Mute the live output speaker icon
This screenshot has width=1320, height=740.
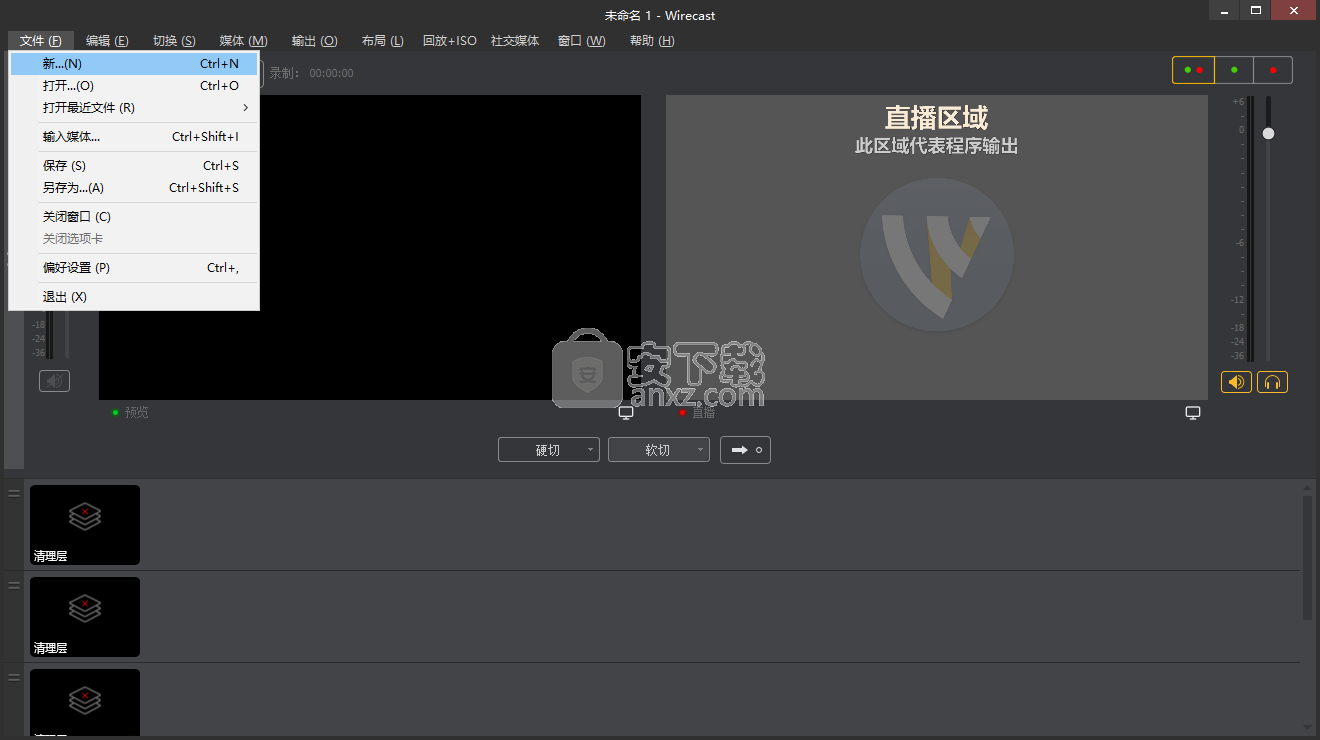tap(1236, 382)
